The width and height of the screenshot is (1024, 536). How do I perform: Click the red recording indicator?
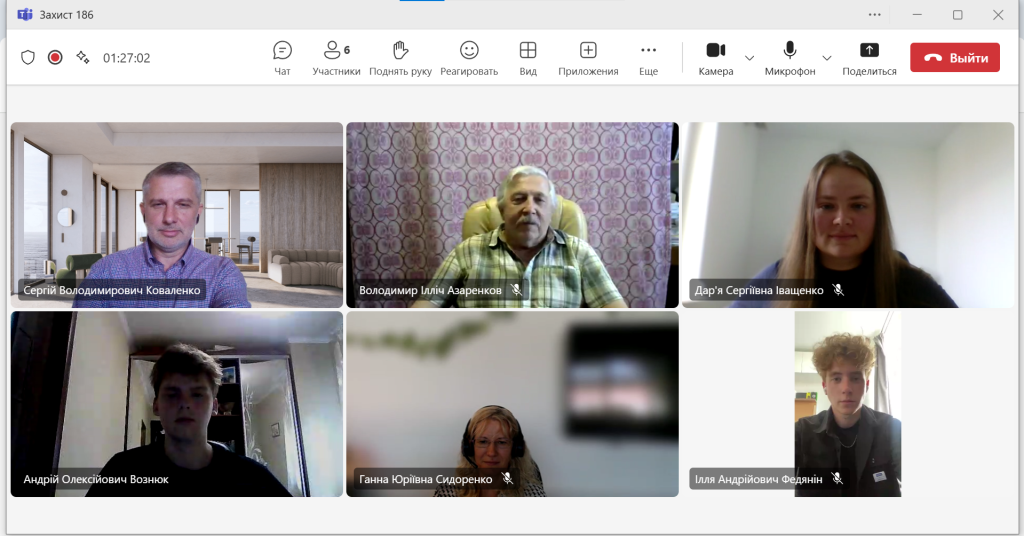[55, 58]
